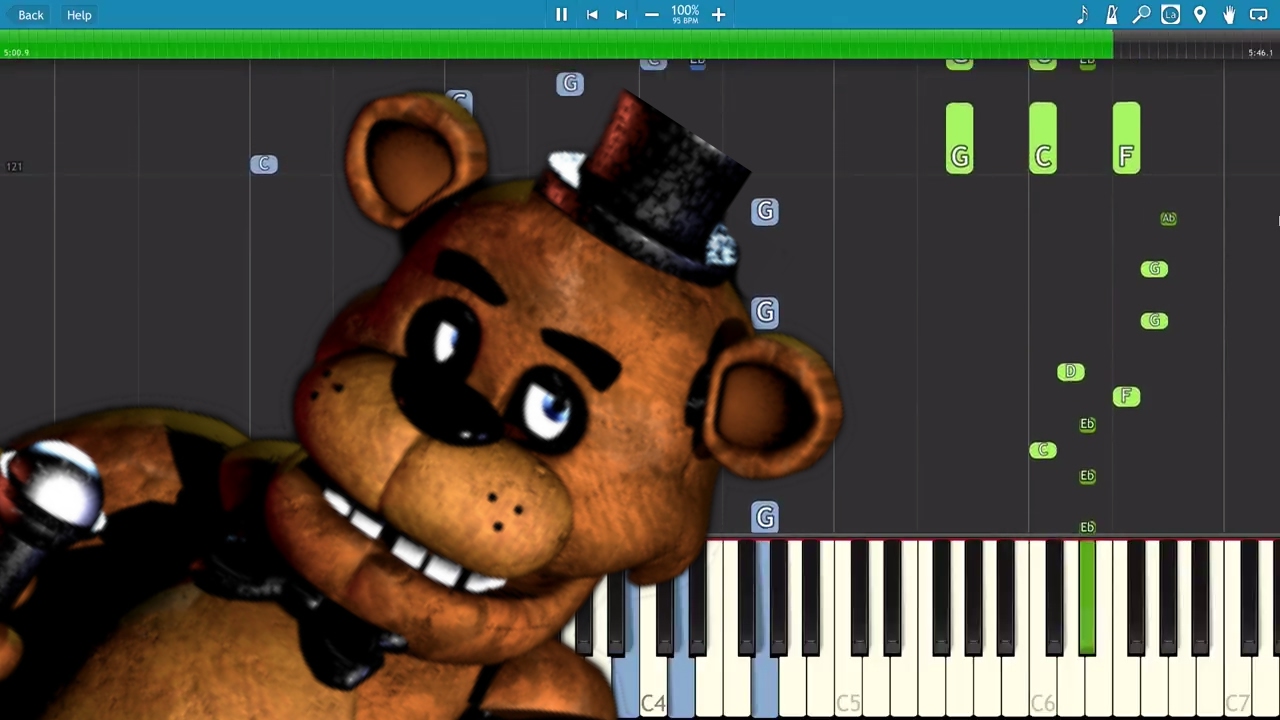Toggle the La note labels icon
Image resolution: width=1280 pixels, height=720 pixels.
[x=1170, y=15]
